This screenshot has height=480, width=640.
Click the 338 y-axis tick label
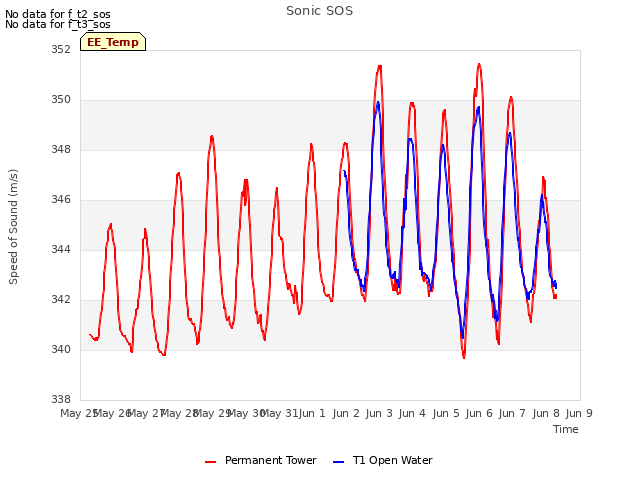[61, 399]
